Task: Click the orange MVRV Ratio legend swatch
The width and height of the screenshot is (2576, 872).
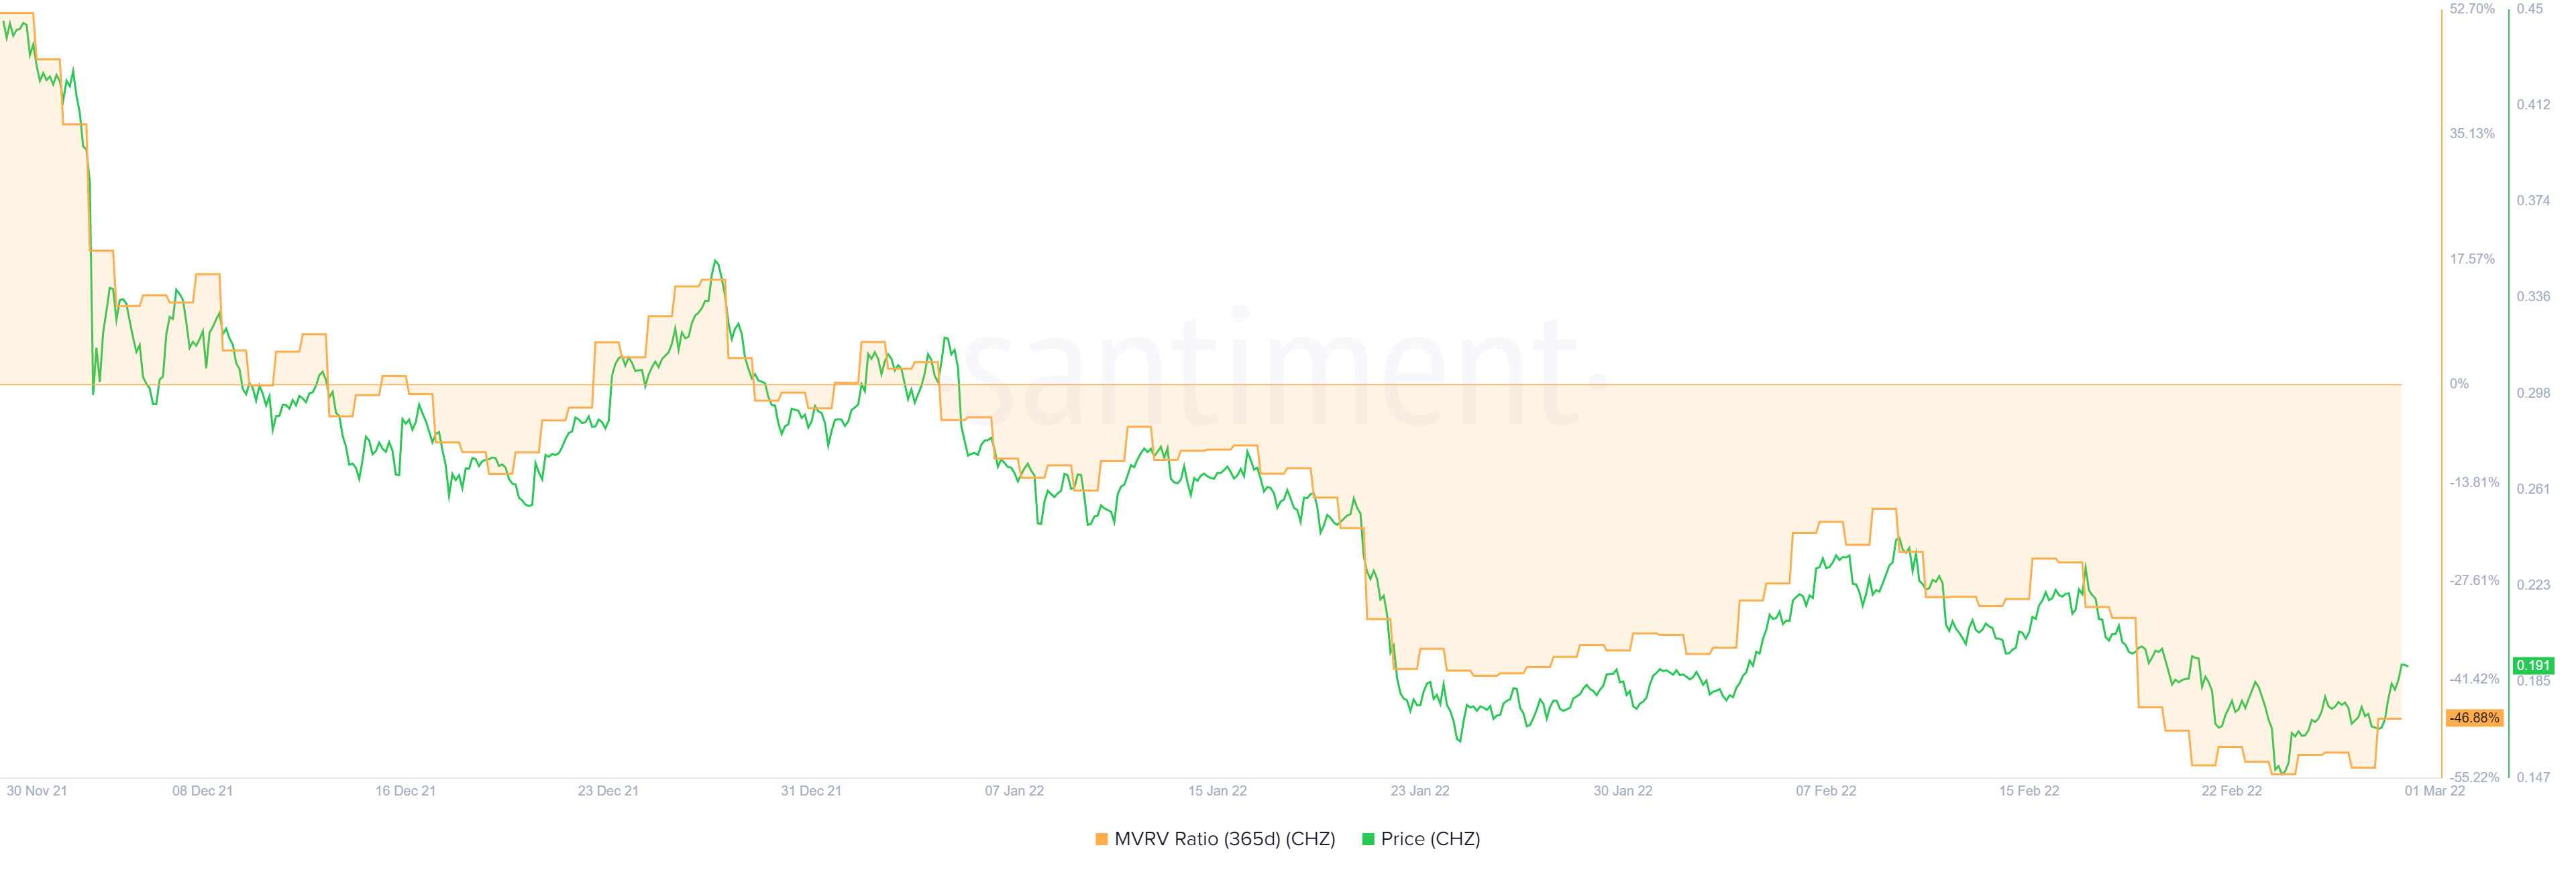Action: pos(1101,840)
